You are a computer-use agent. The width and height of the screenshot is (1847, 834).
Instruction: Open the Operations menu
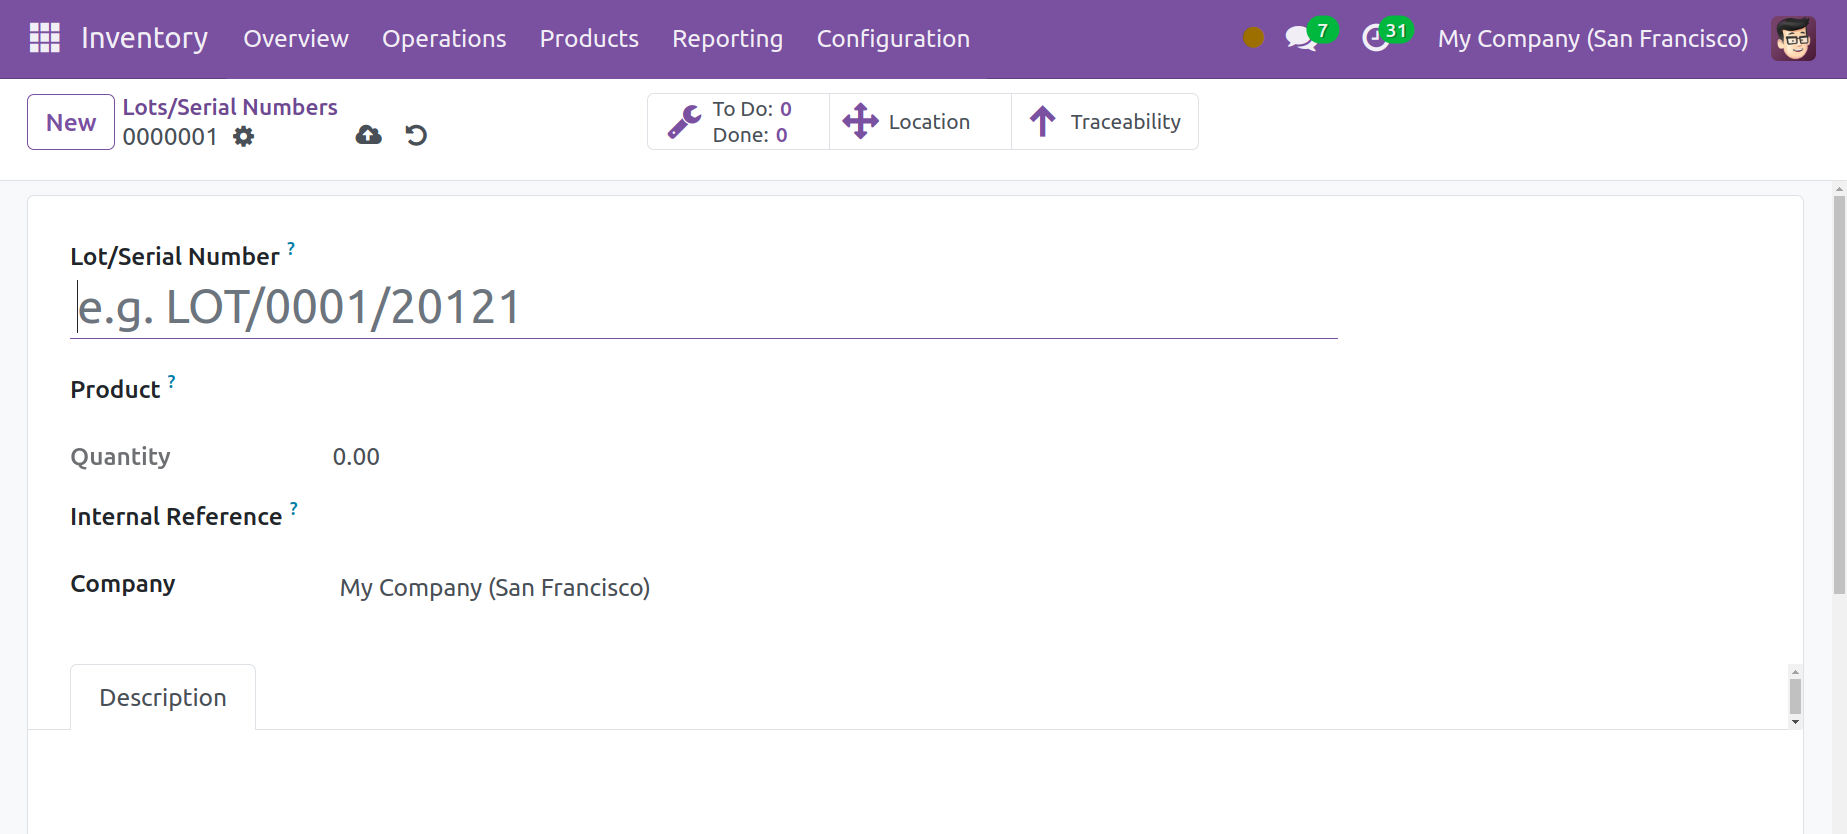[444, 39]
